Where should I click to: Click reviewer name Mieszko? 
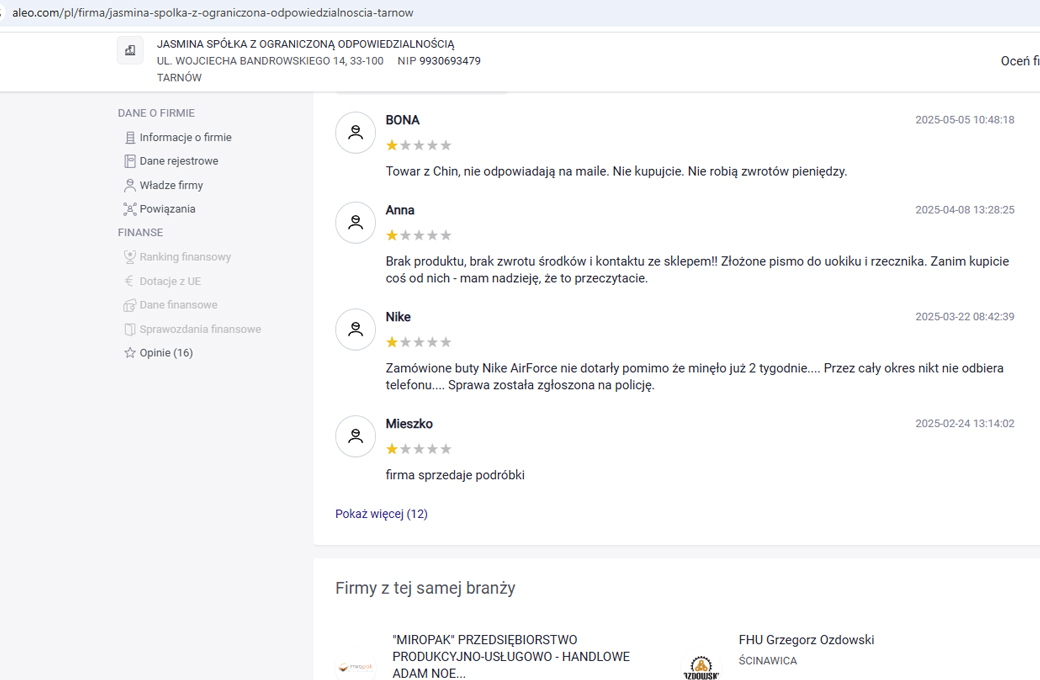tap(409, 424)
